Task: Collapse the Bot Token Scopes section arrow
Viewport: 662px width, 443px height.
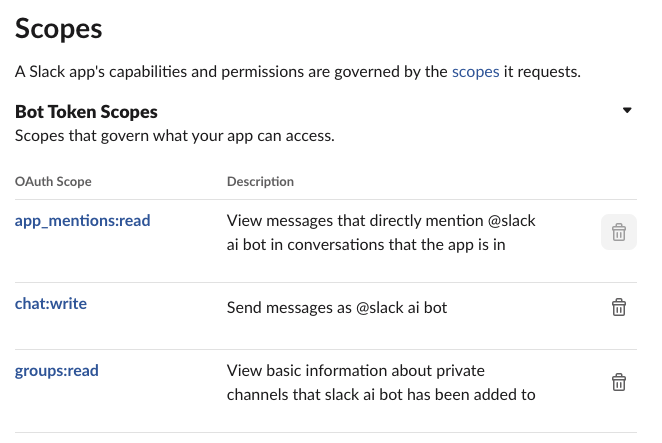Action: coord(627,110)
